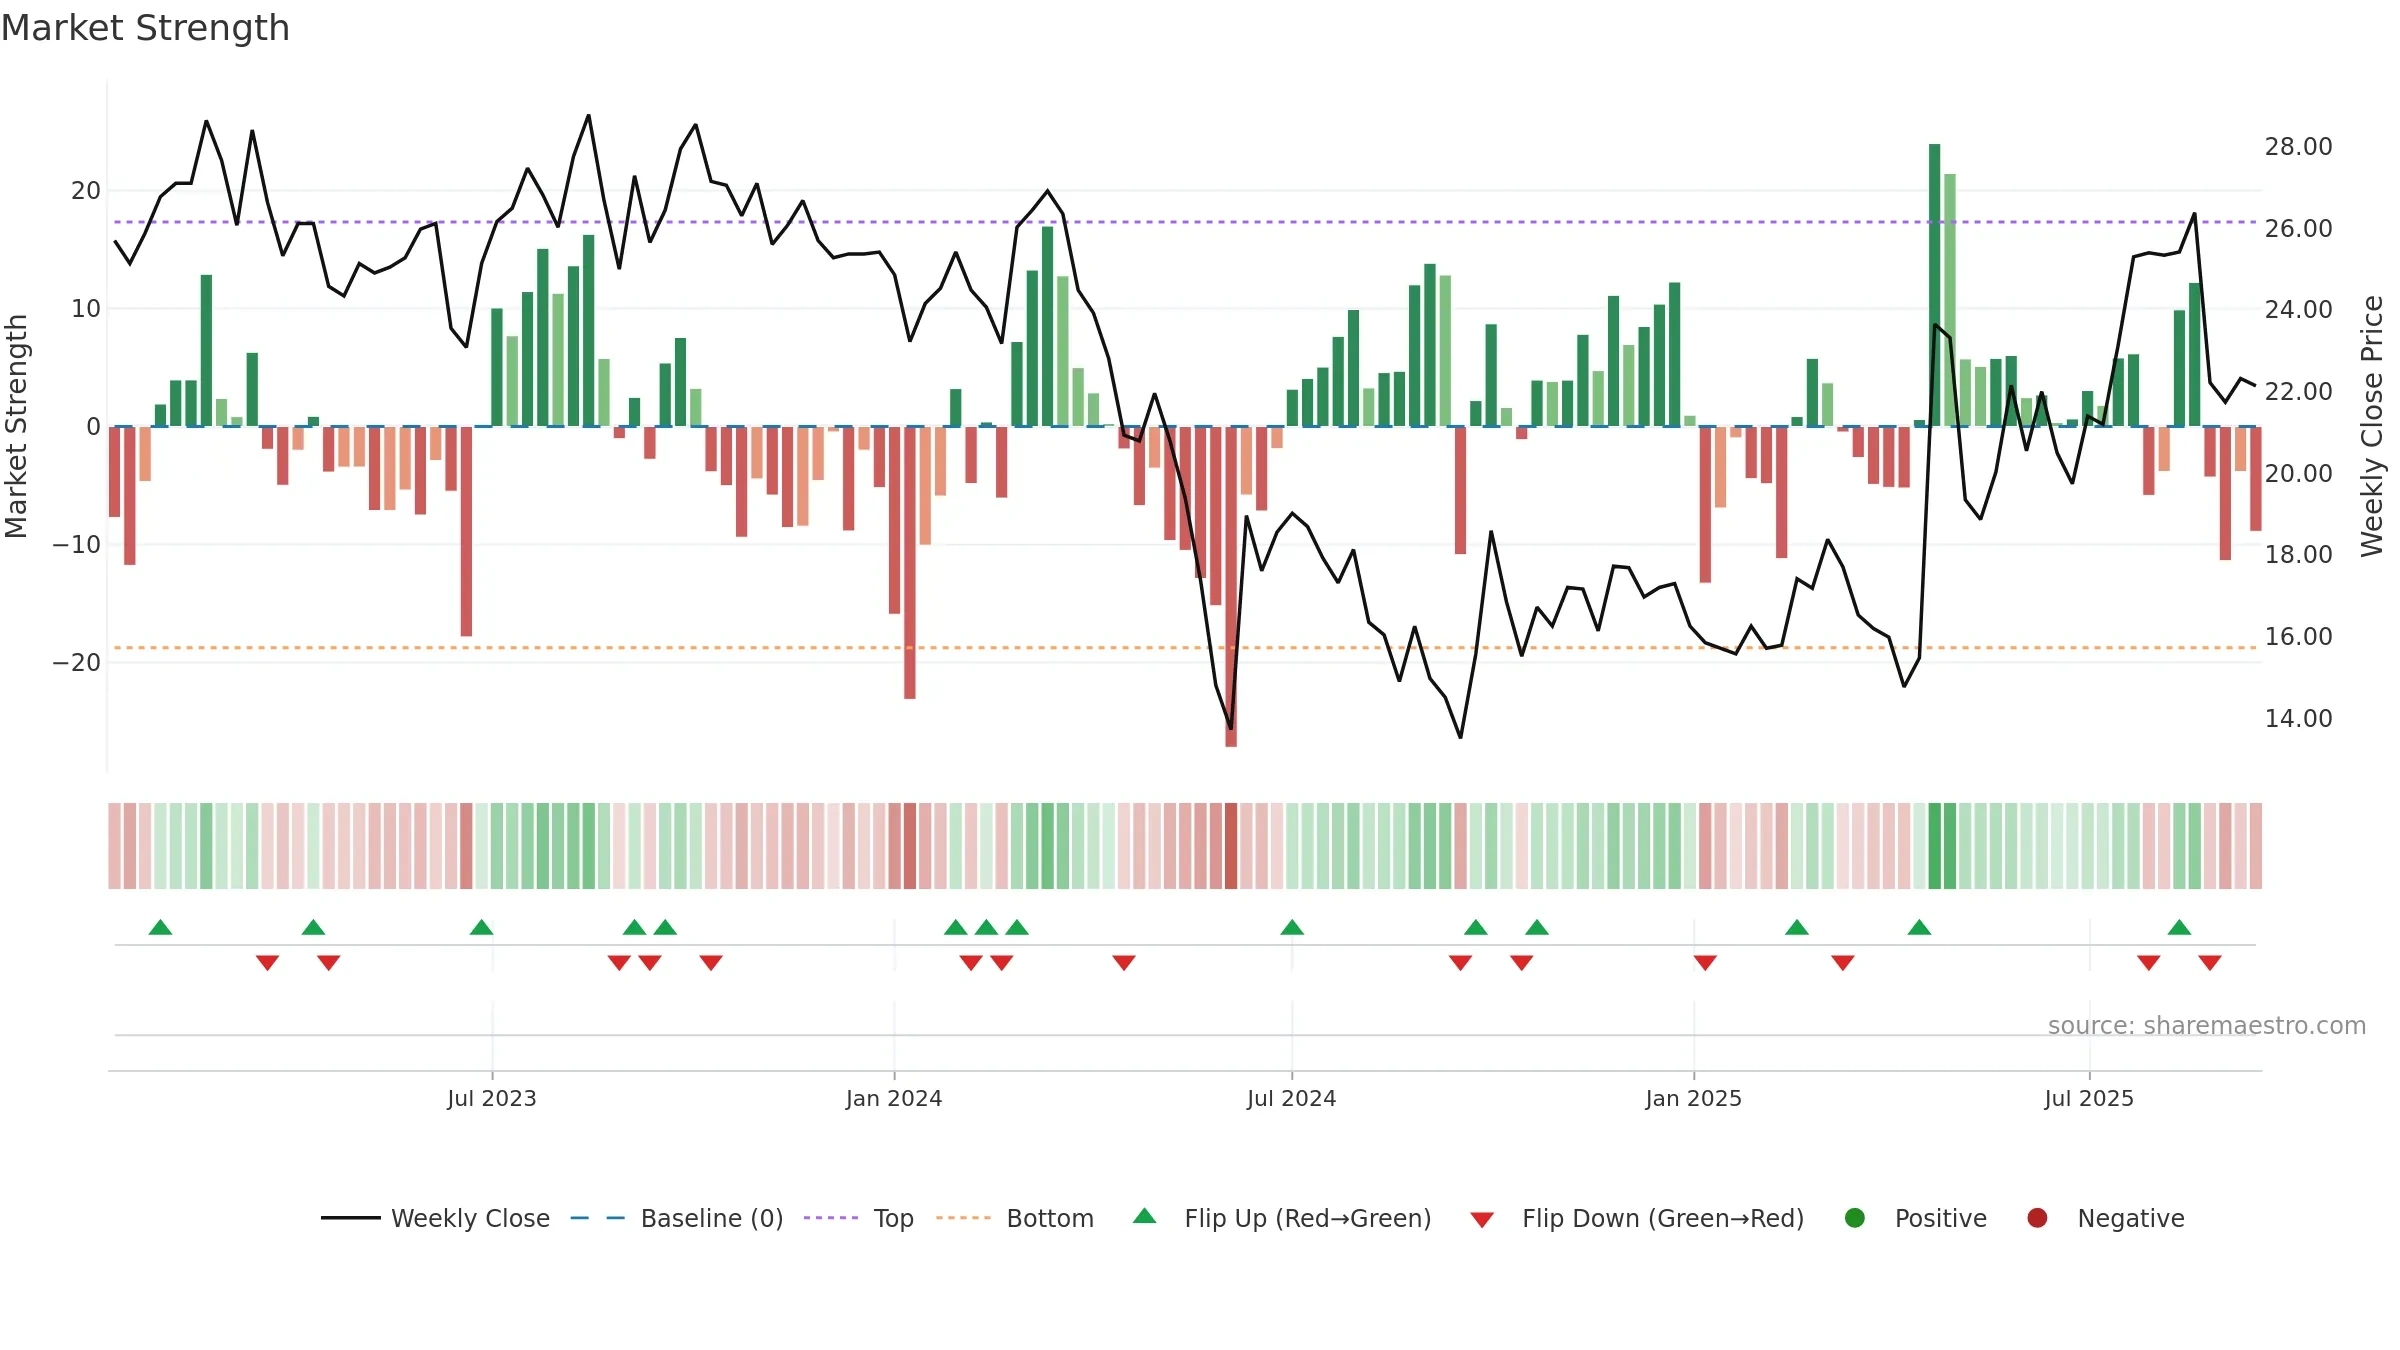
Task: Click the Negative legend label
Action: pyautogui.click(x=2130, y=1218)
